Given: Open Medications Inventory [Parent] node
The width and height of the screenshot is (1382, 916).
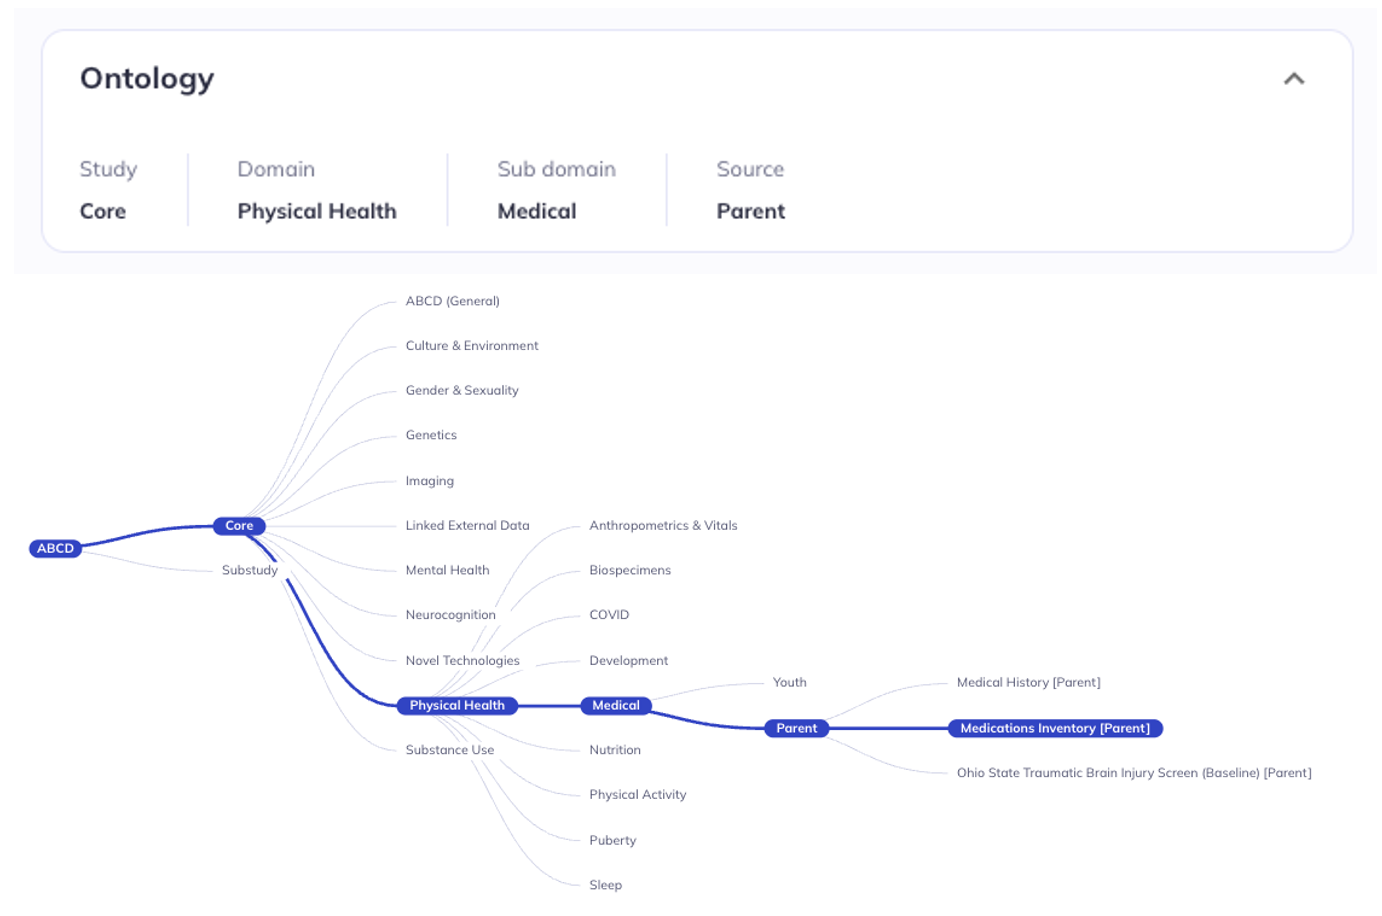Looking at the screenshot, I should point(1055,728).
